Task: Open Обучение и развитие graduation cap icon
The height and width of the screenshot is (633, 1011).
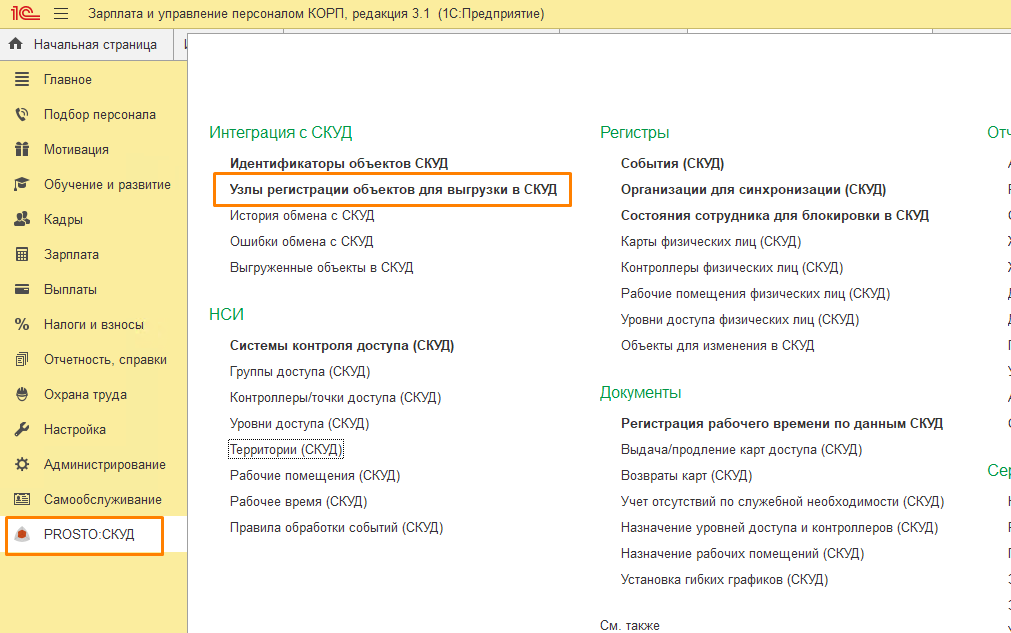Action: coord(22,185)
